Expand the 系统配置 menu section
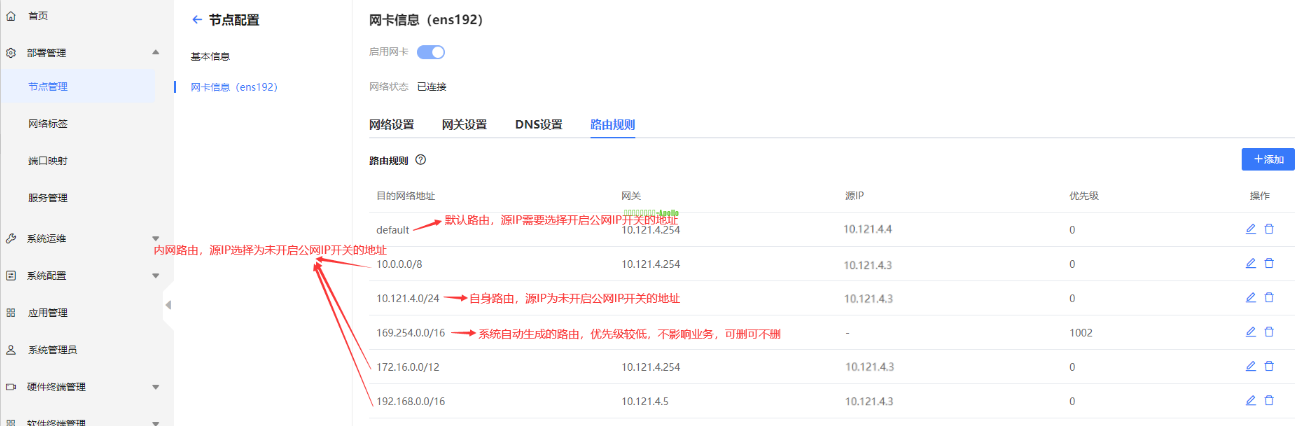1304x426 pixels. (155, 276)
